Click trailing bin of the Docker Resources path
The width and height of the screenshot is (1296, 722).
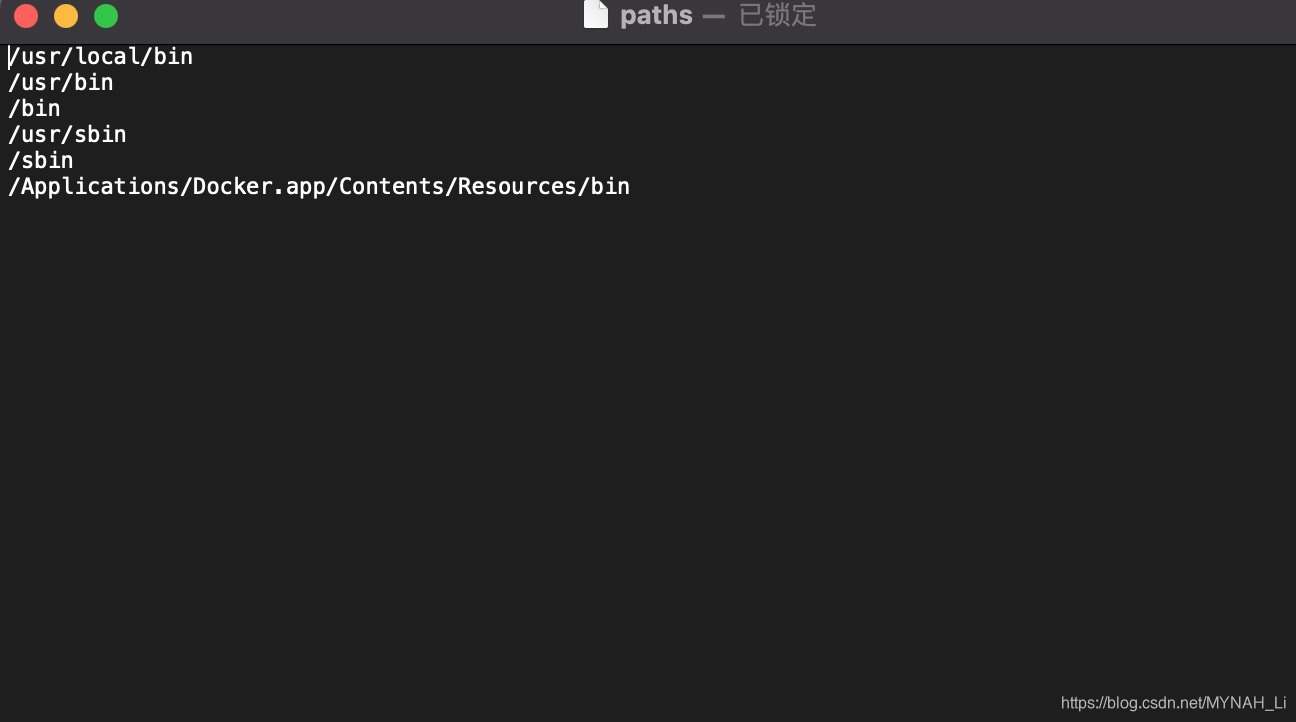[610, 187]
